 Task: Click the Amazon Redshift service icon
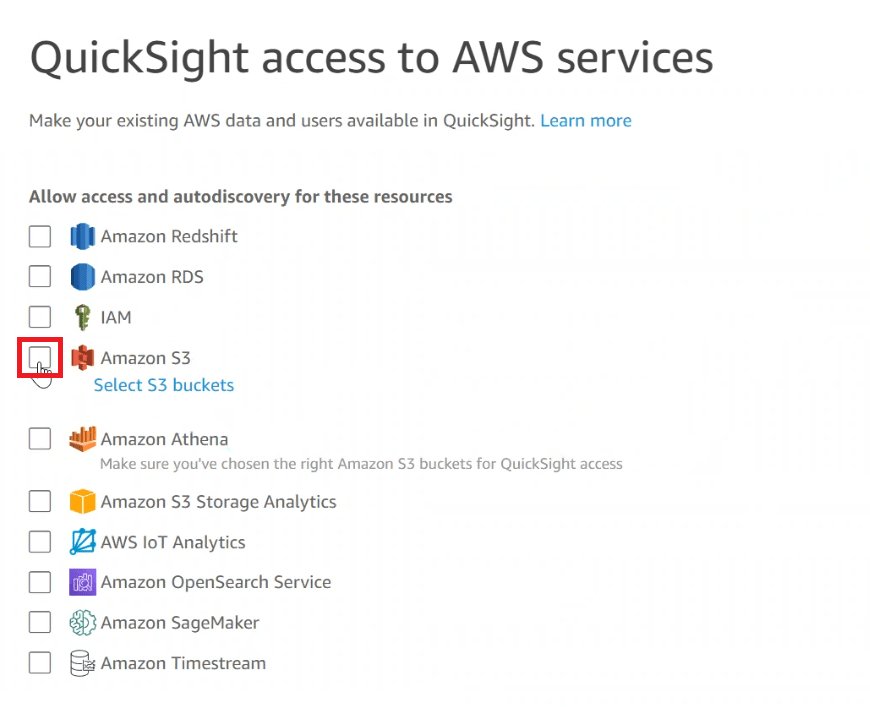coord(82,236)
